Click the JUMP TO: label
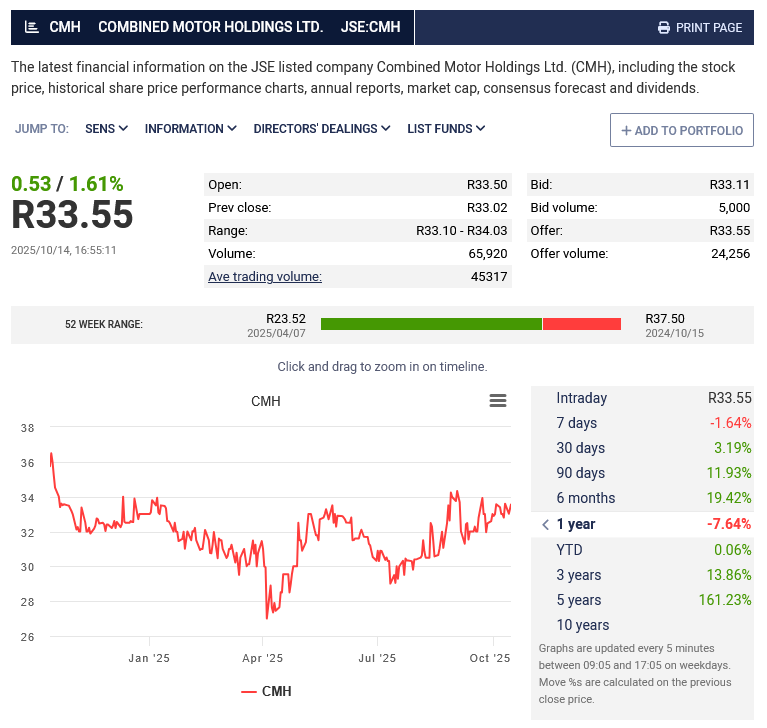Screen dimensions: 767x728 (x=42, y=129)
